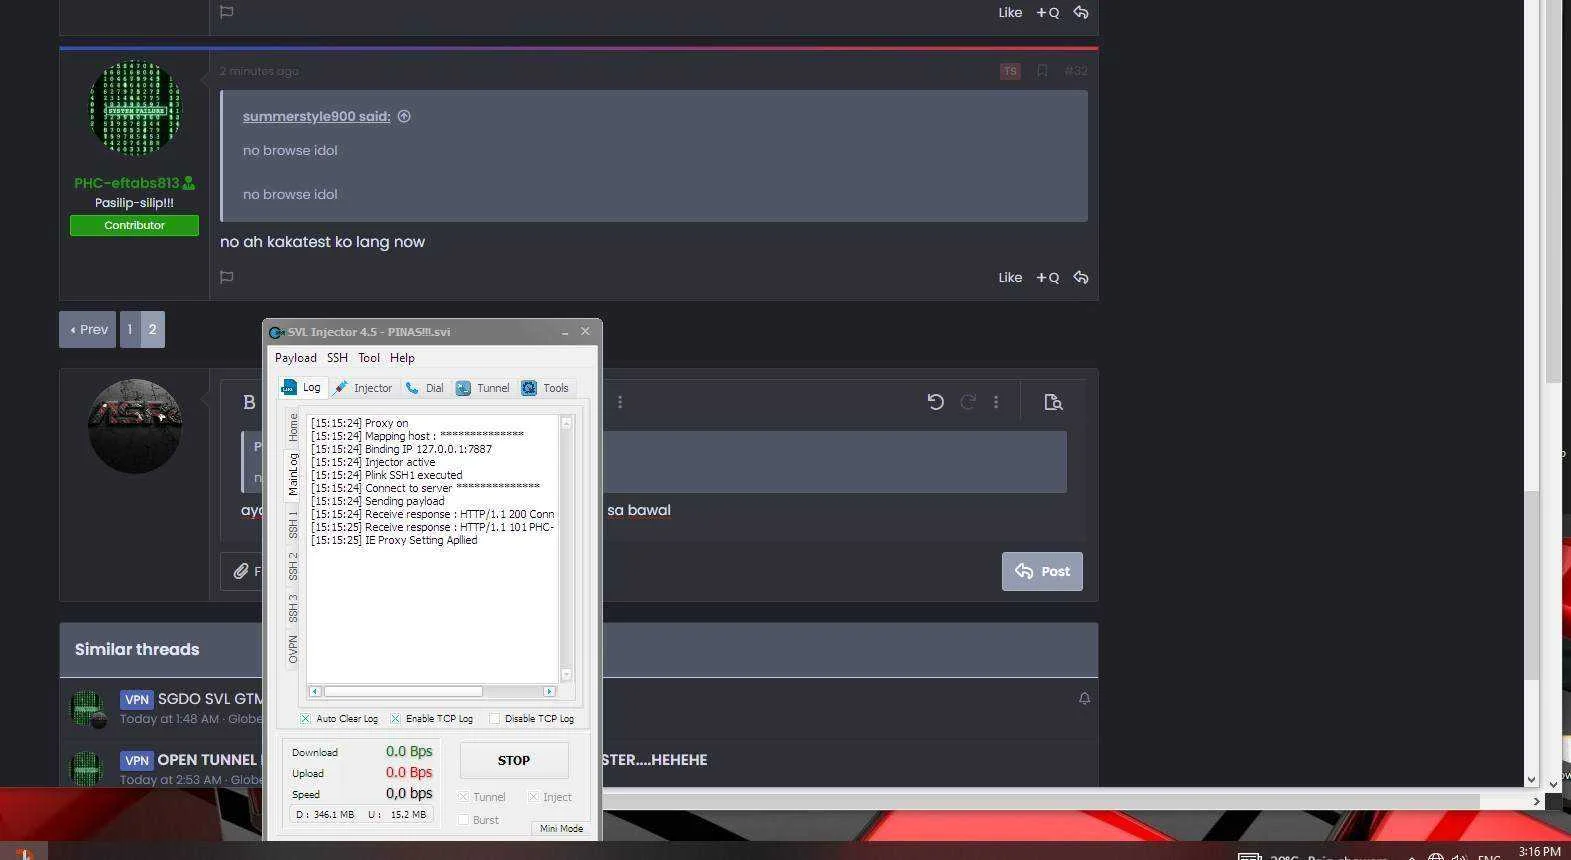Toggle bold in the reply editor

click(x=249, y=402)
